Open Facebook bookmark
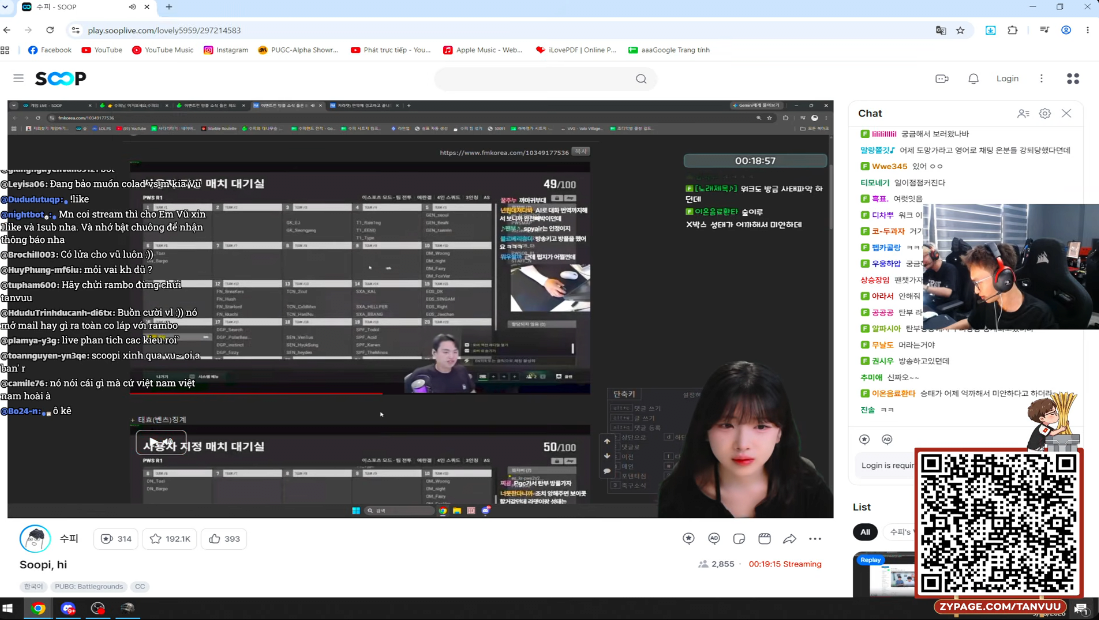The height and width of the screenshot is (620, 1099). point(50,50)
